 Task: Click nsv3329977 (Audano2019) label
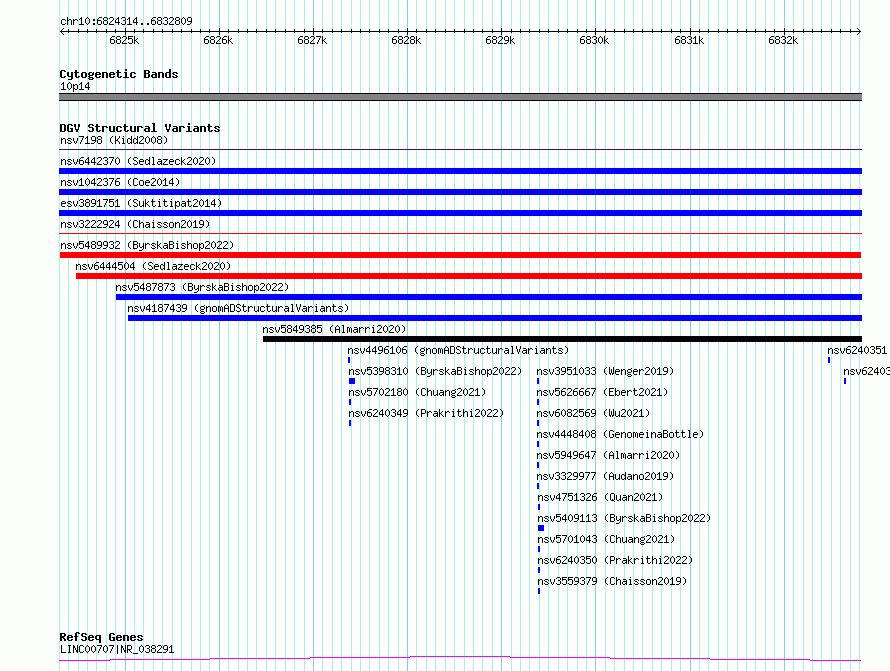[x=605, y=476]
